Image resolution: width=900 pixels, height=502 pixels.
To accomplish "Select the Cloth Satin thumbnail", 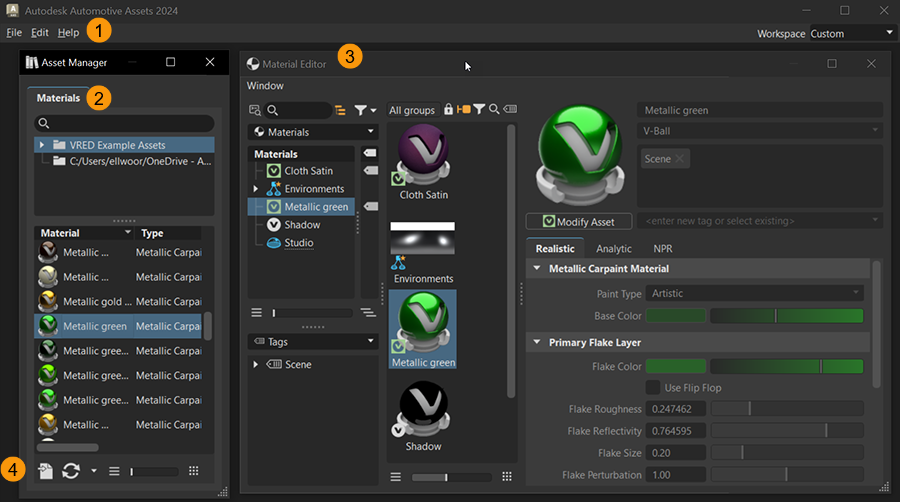I will [x=424, y=162].
